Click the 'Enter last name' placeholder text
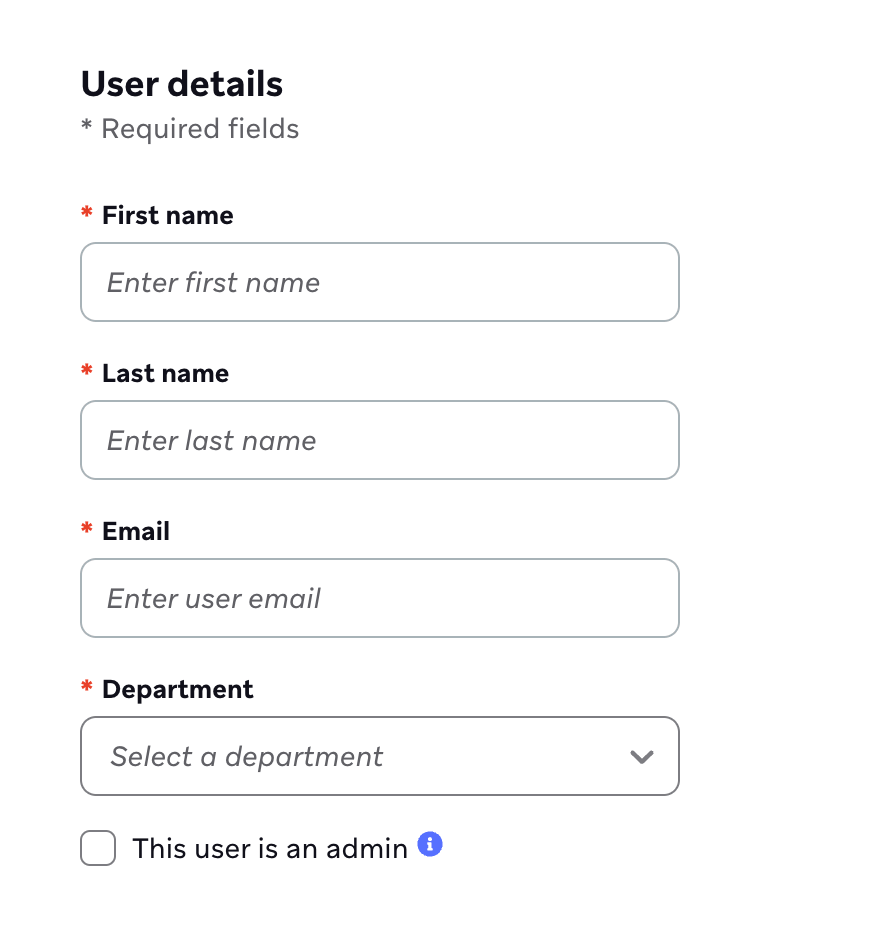Viewport: 874px width, 942px height. point(212,440)
